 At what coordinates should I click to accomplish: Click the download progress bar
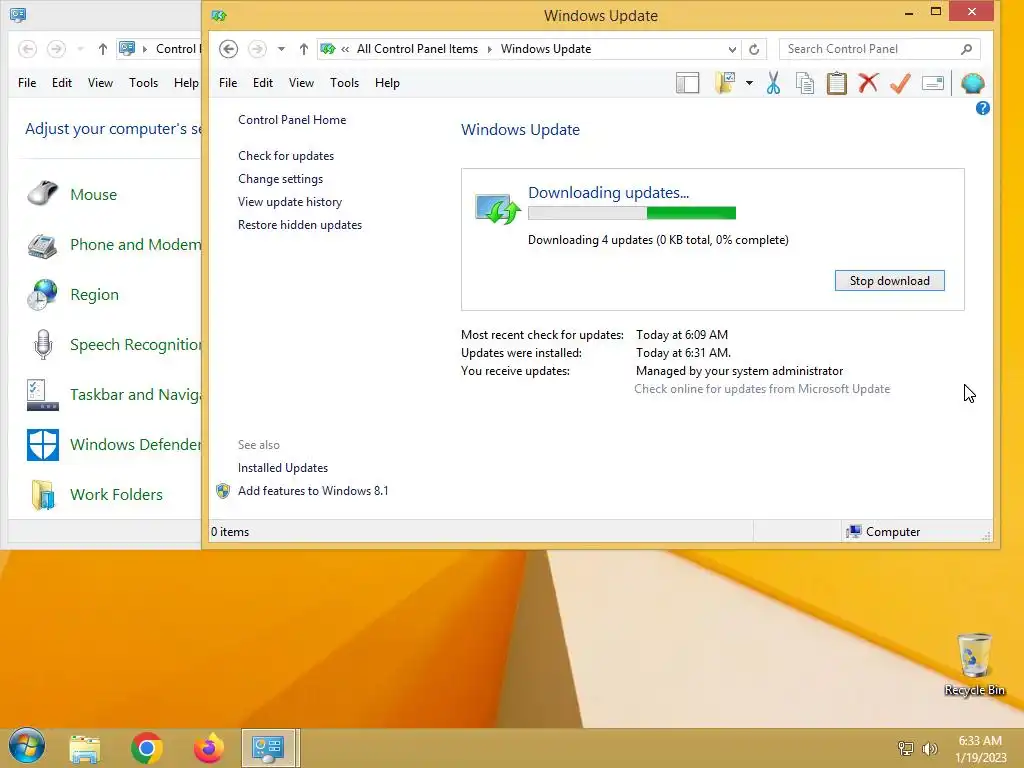[x=632, y=213]
